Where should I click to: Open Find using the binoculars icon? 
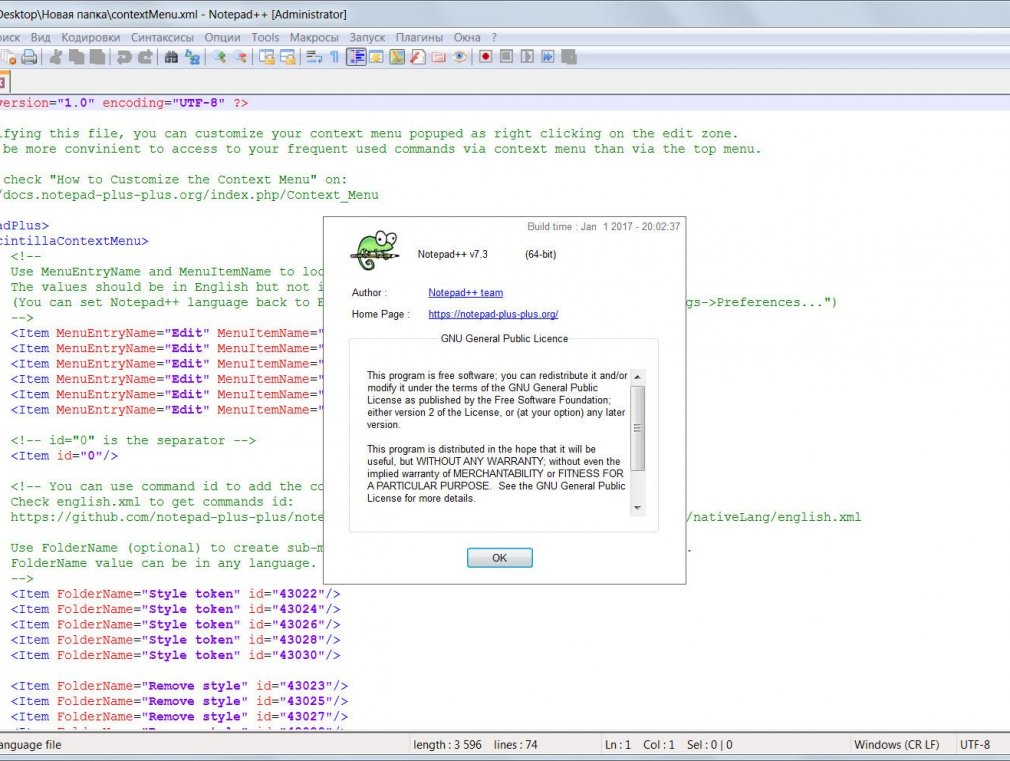tap(171, 57)
